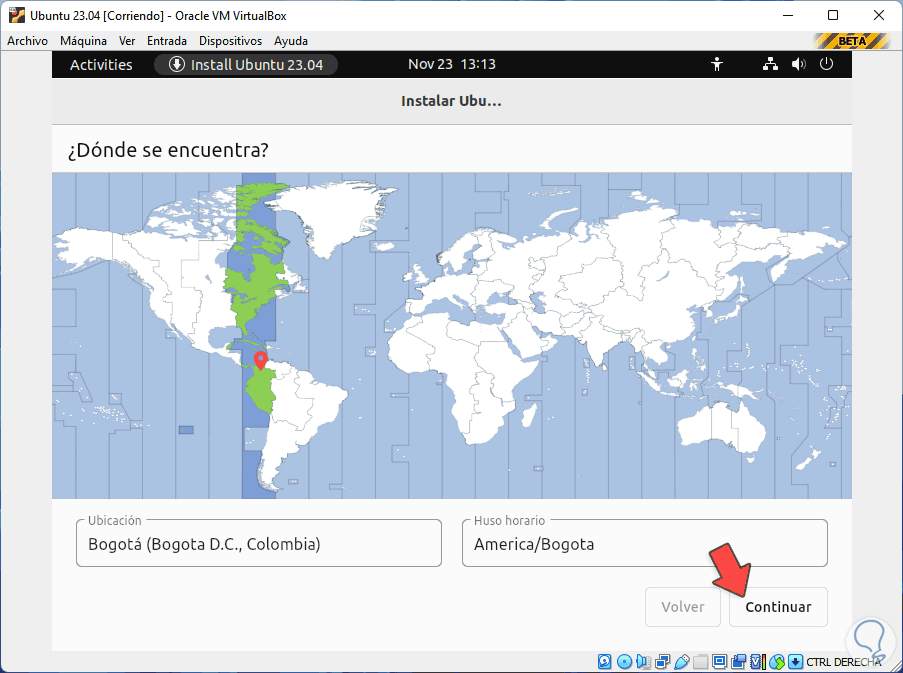Click the Continuar button
Viewport: 903px width, 673px height.
coord(778,607)
